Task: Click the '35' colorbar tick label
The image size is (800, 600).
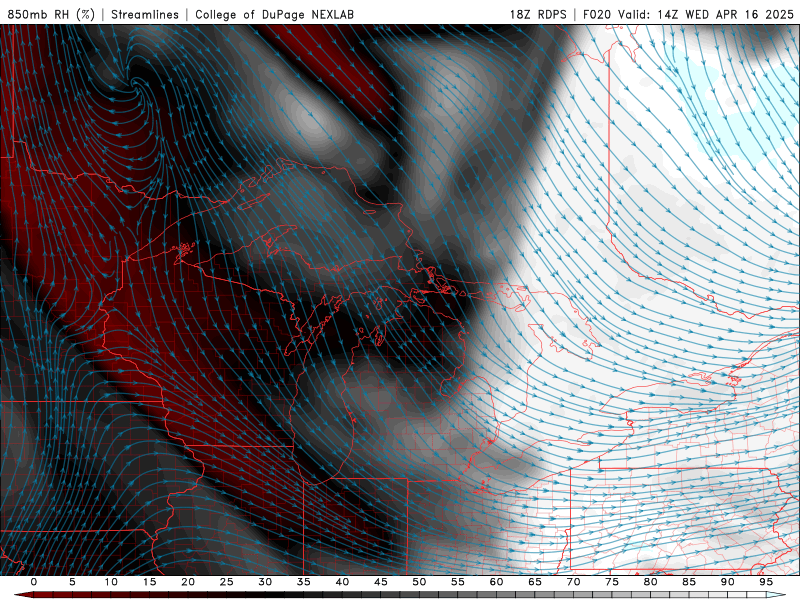Action: [x=304, y=582]
